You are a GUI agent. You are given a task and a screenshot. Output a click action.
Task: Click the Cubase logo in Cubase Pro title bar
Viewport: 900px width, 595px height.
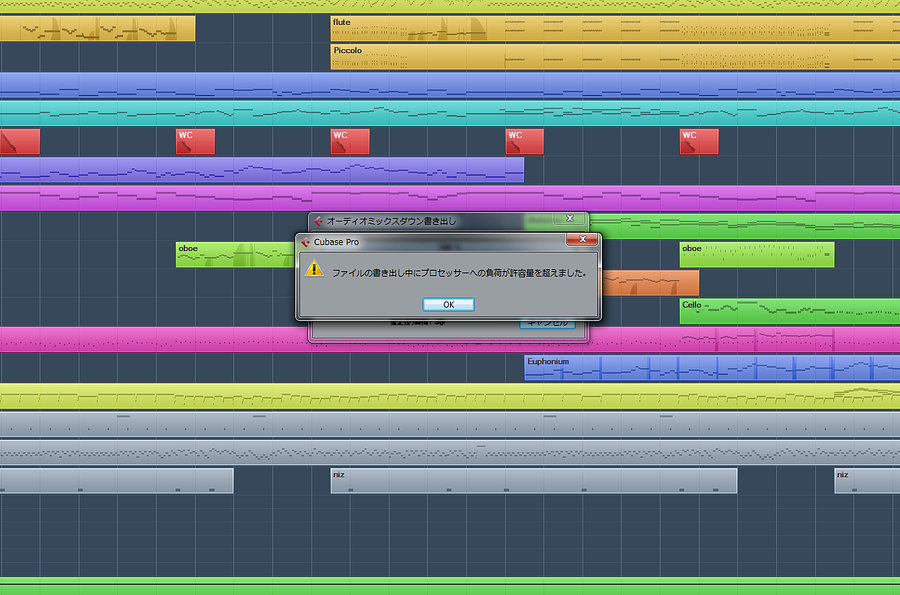[306, 242]
